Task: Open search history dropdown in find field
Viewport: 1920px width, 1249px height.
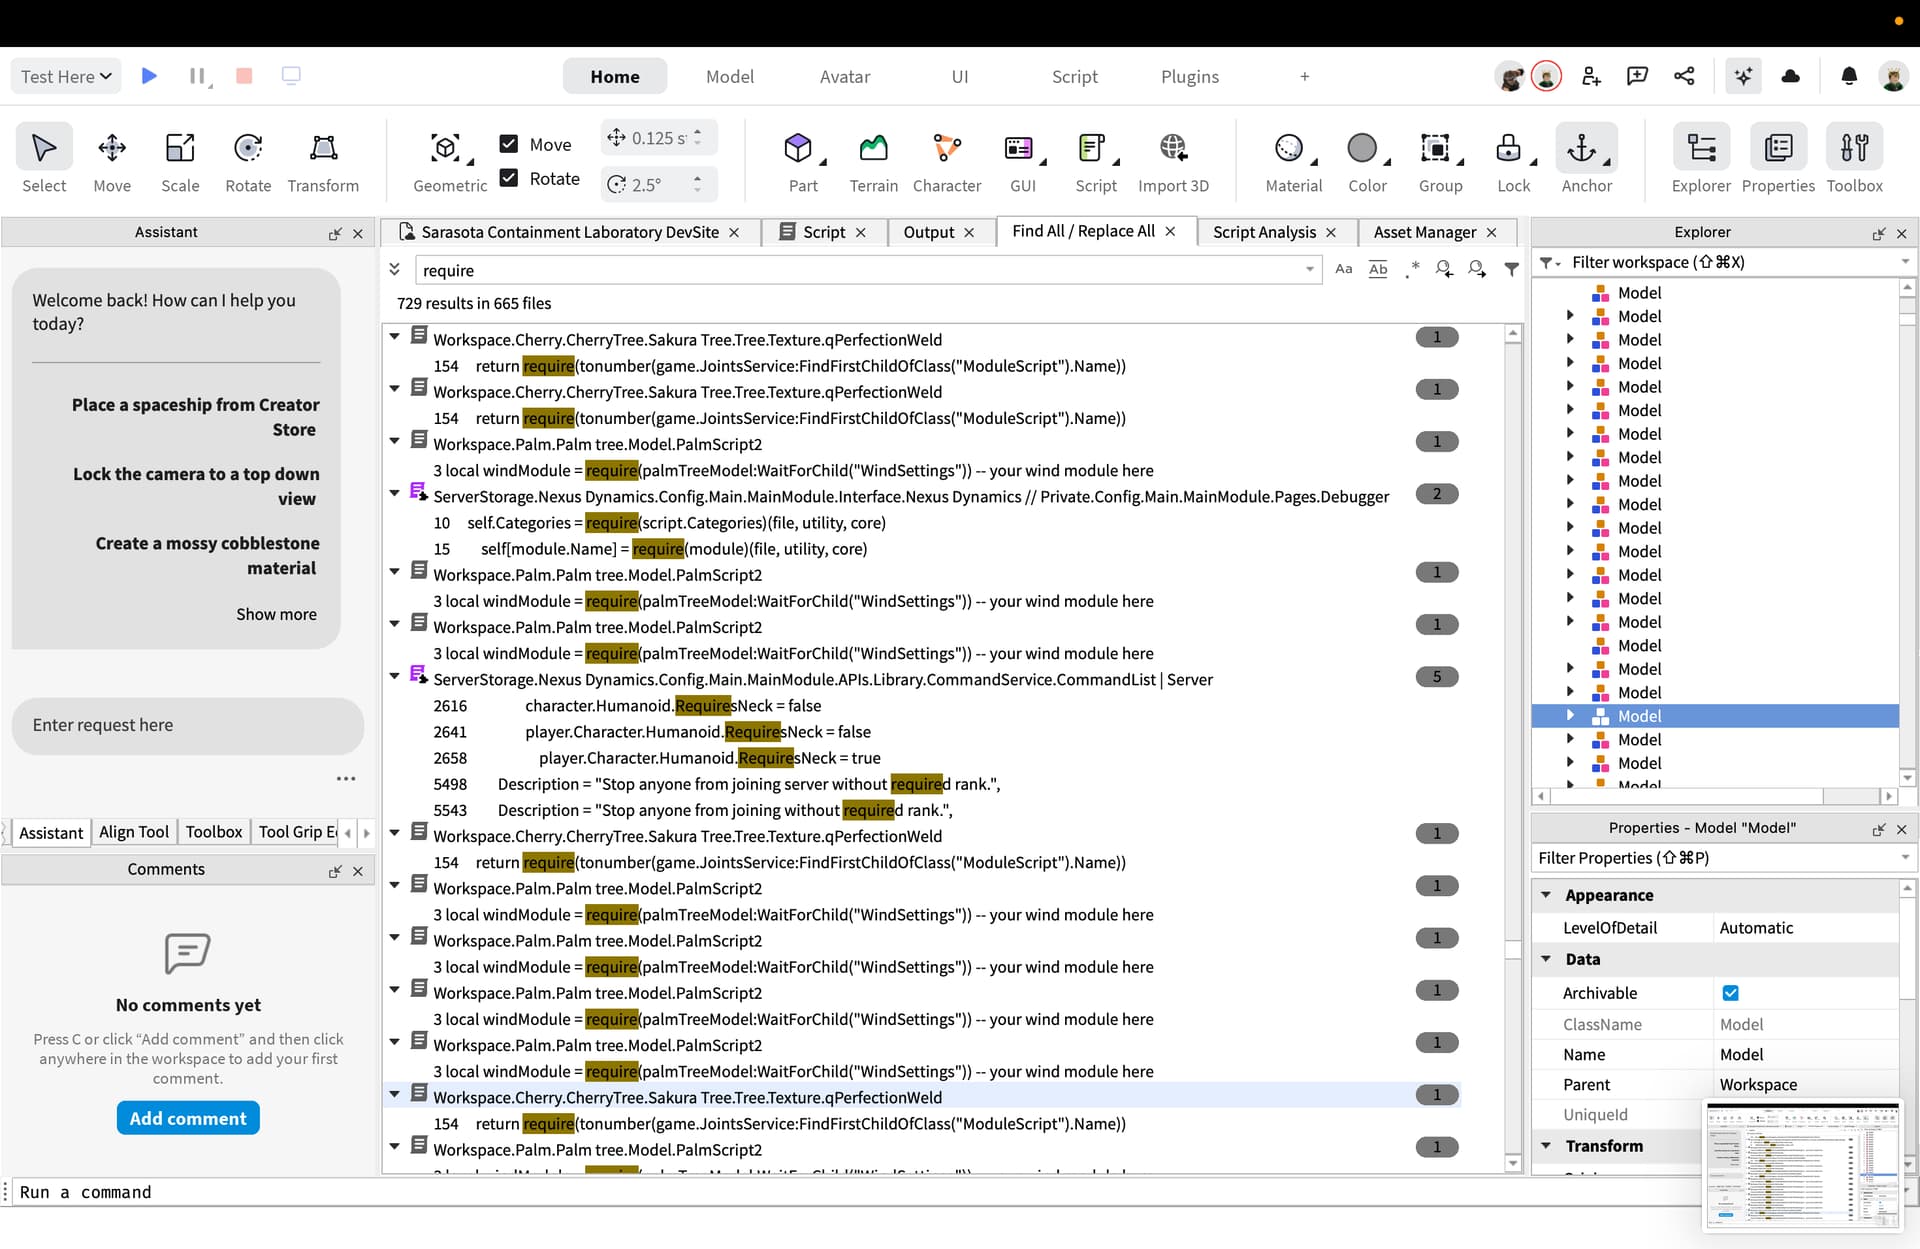Action: 1309,269
